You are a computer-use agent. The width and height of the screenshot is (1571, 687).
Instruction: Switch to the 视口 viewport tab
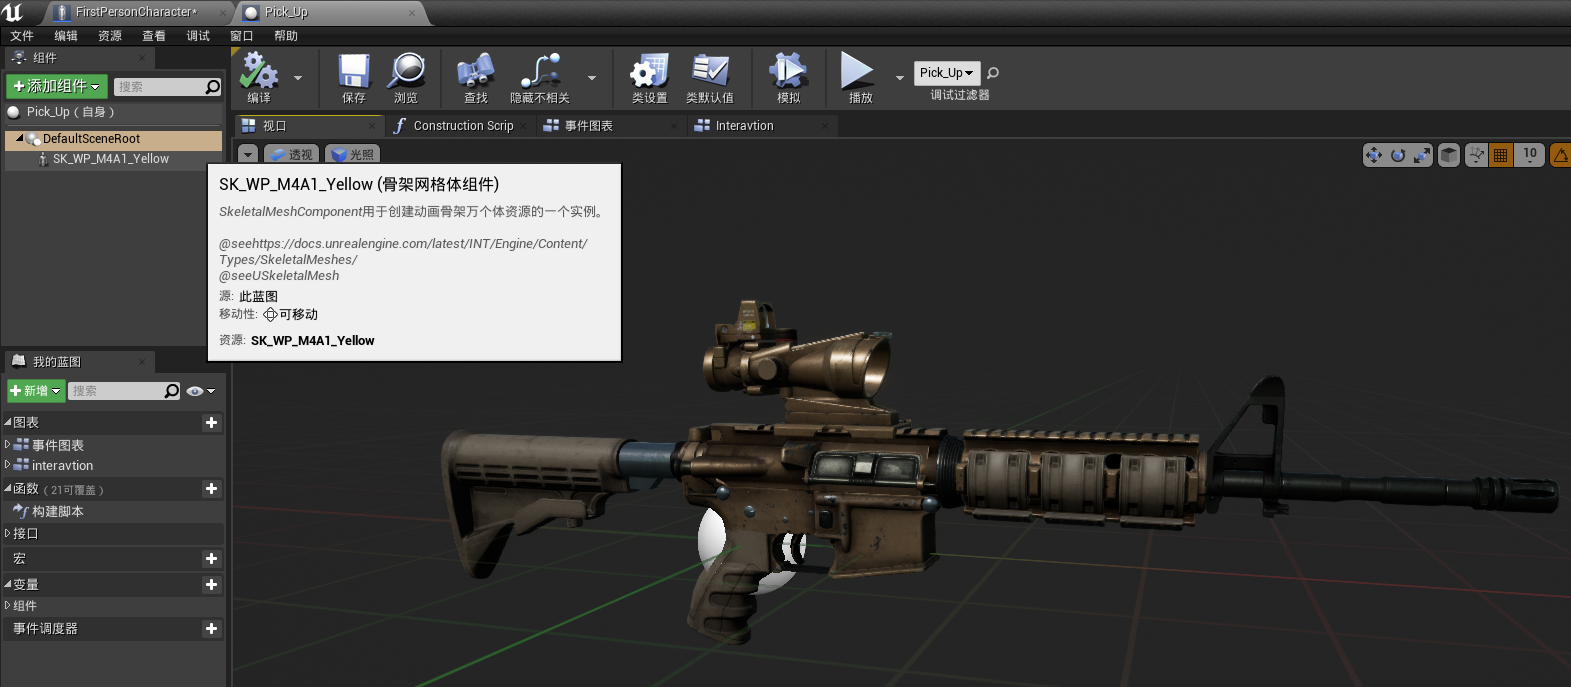309,126
